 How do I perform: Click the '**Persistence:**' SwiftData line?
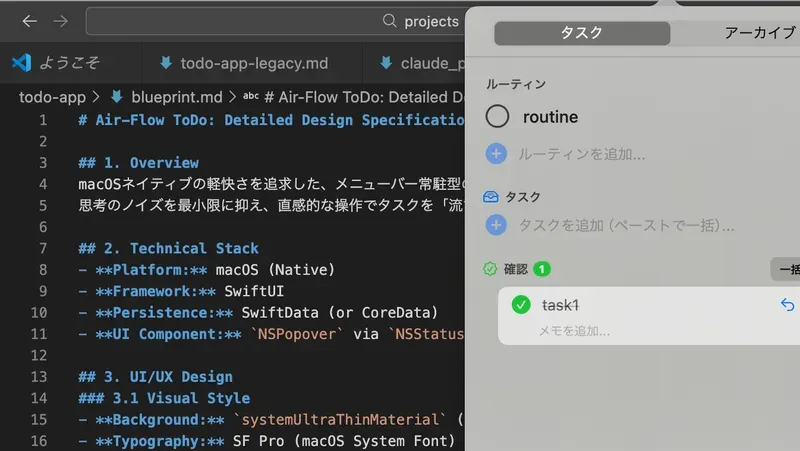258,313
